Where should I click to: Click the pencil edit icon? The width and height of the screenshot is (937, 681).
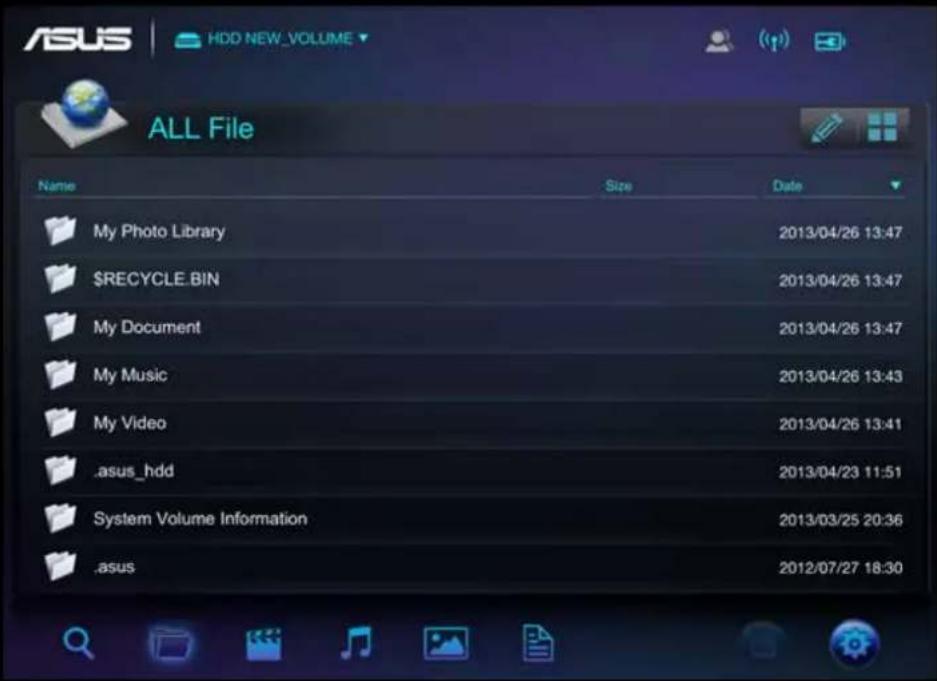826,128
